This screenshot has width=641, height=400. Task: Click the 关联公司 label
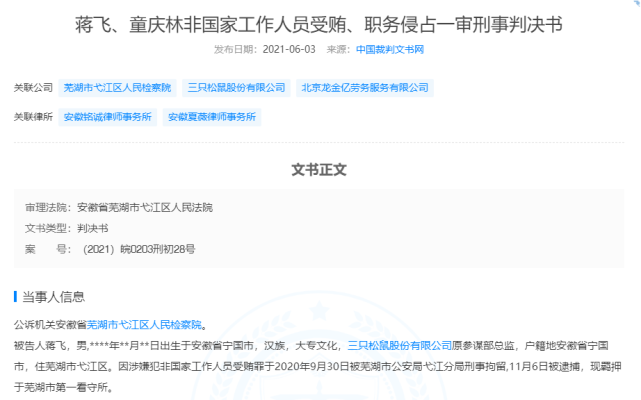pyautogui.click(x=33, y=88)
